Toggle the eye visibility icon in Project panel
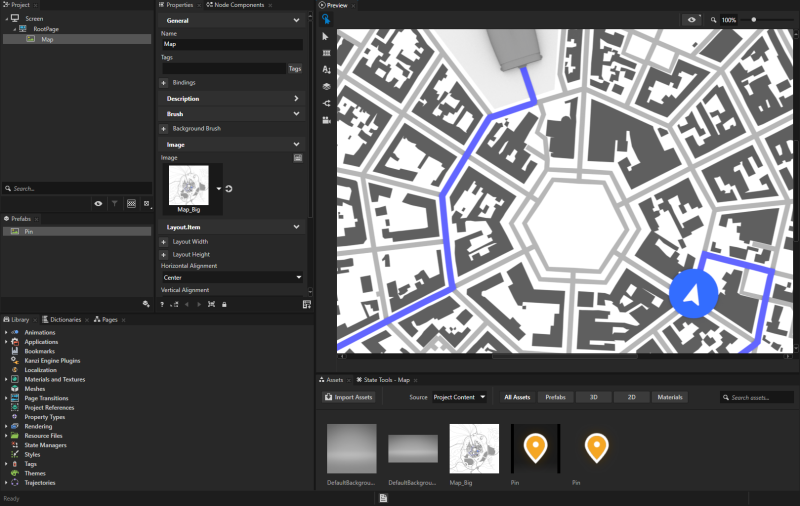 coord(98,203)
